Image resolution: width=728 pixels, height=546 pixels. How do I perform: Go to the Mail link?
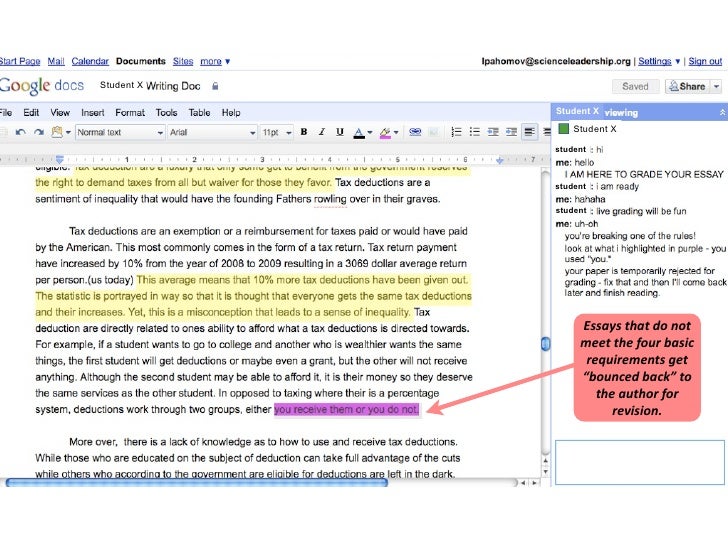tap(56, 61)
